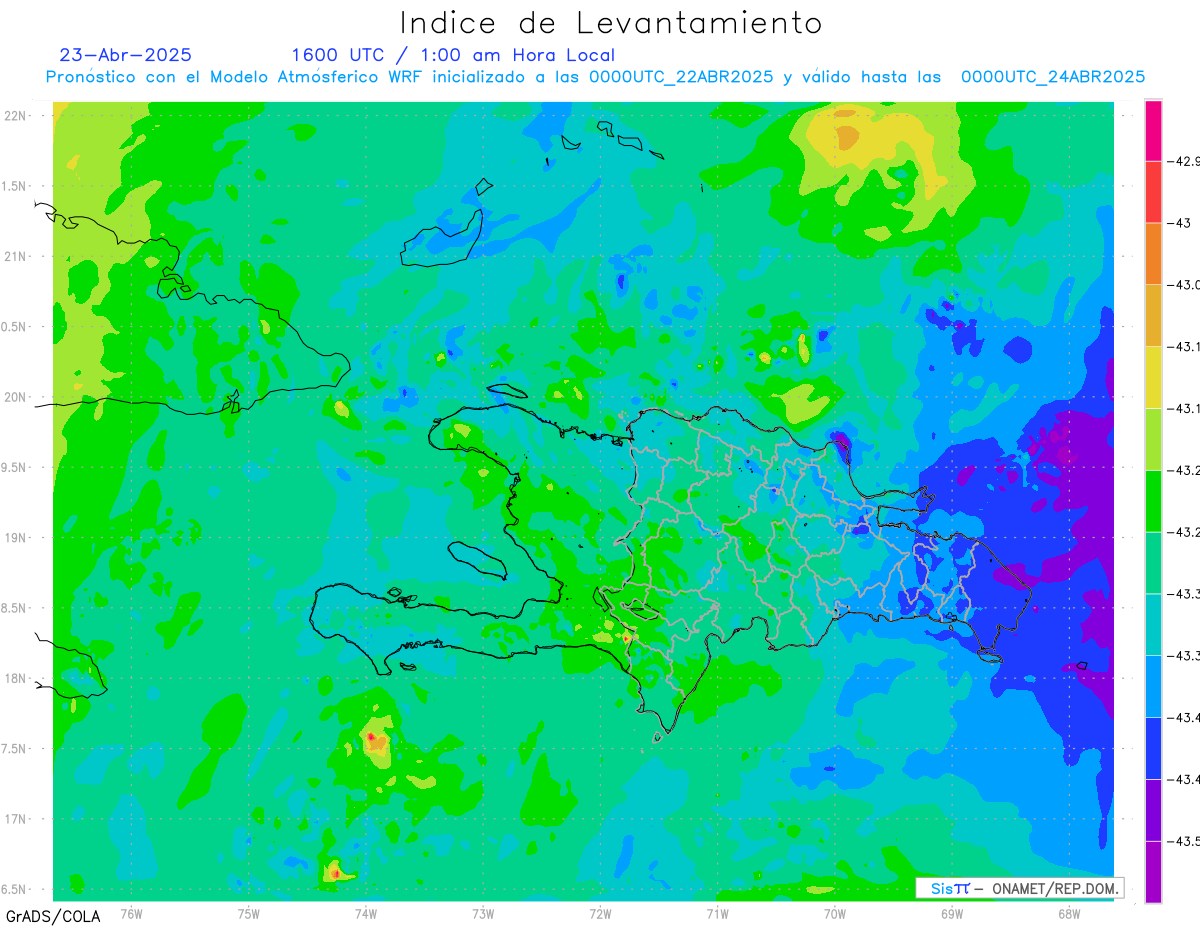The height and width of the screenshot is (927, 1200).
Task: Click the '19N' latitude label
Action: [17, 538]
